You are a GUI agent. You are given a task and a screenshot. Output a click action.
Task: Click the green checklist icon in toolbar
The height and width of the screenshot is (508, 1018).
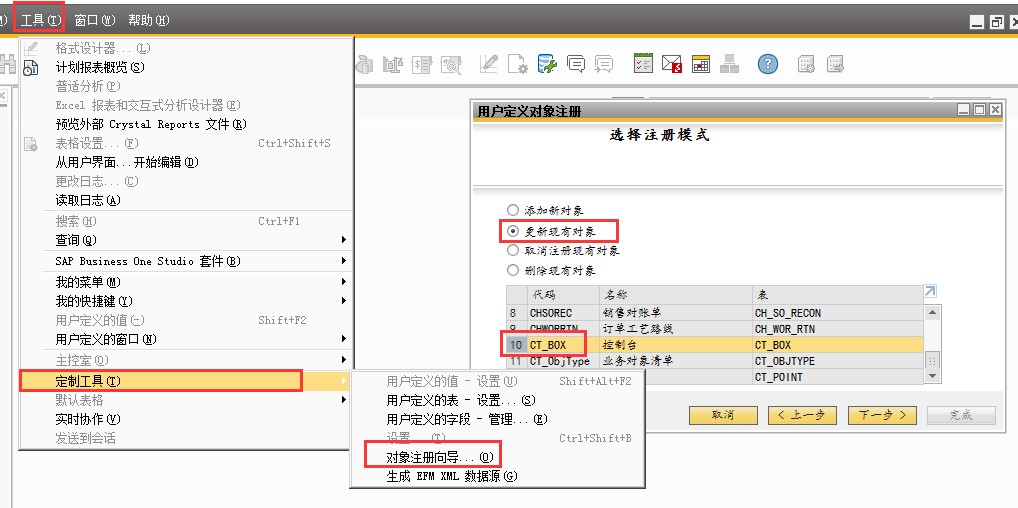[x=643, y=64]
